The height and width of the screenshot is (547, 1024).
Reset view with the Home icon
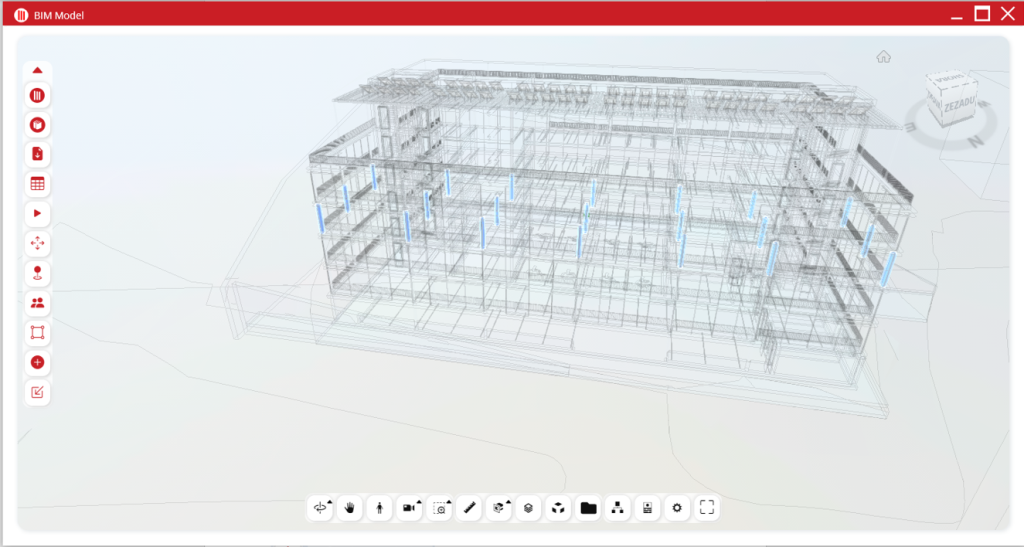[883, 57]
